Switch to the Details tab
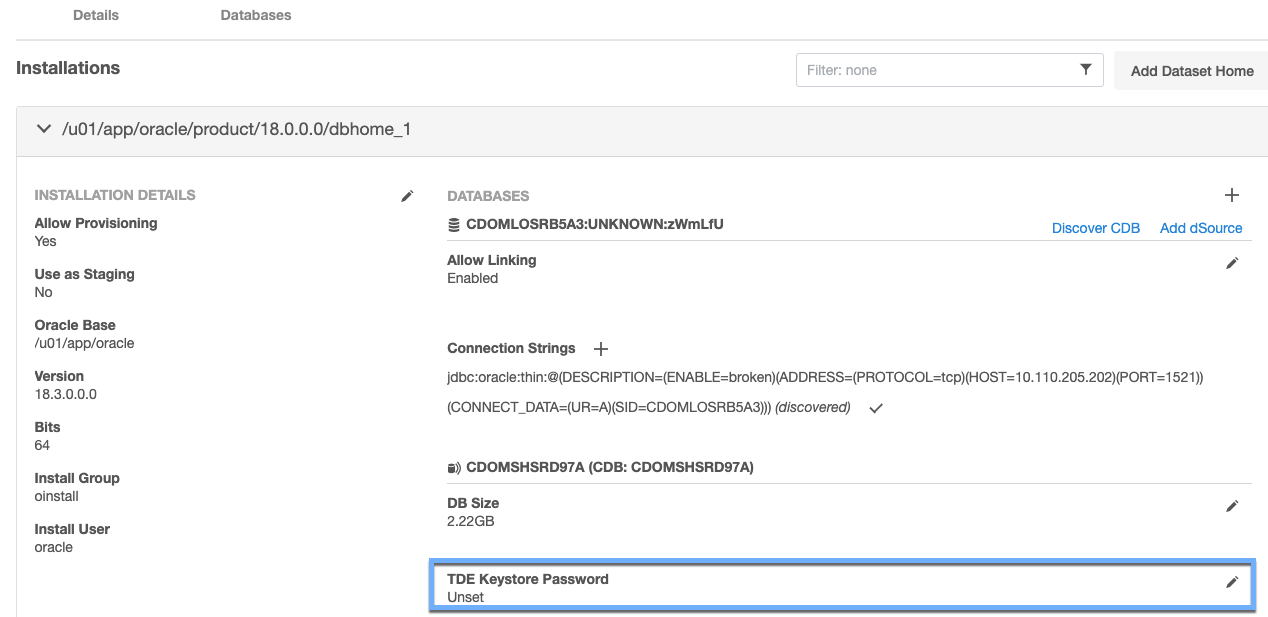 (x=96, y=15)
